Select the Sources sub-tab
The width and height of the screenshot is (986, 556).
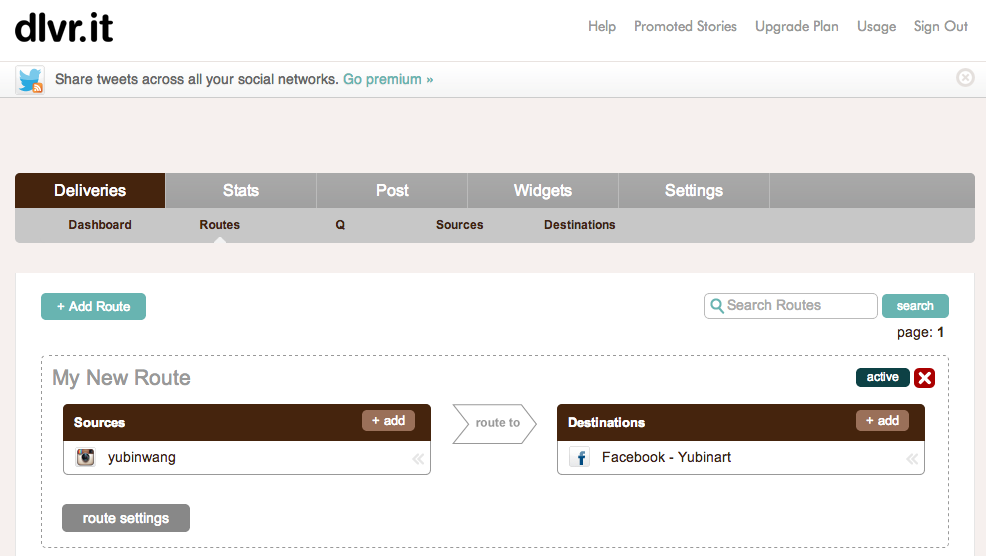pyautogui.click(x=460, y=225)
